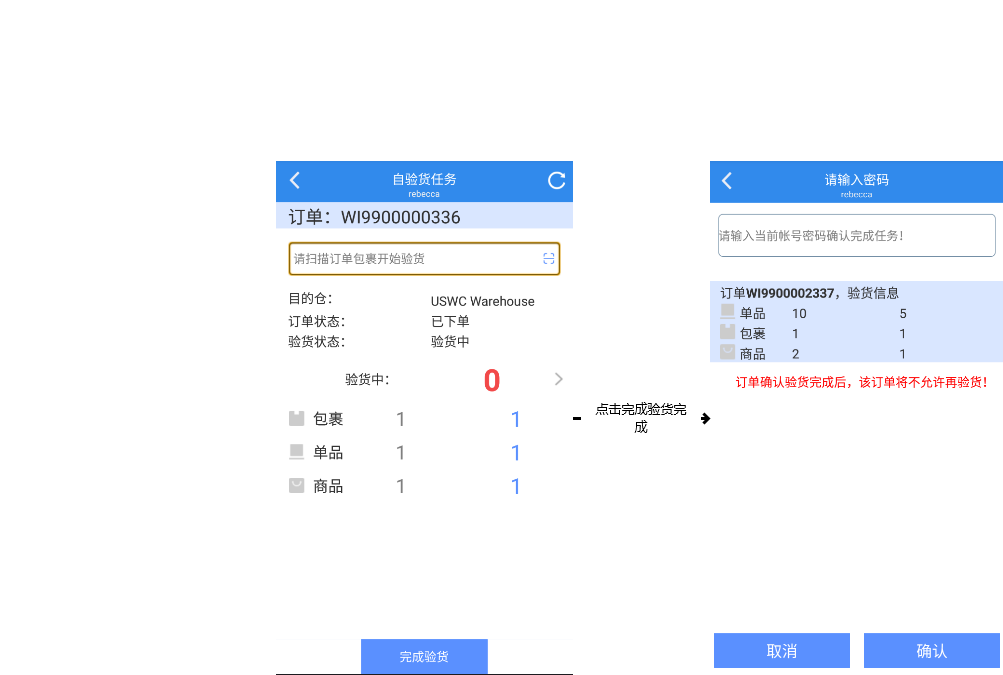Click the 单品 verified value 5
This screenshot has height=675, width=1003.
(903, 314)
